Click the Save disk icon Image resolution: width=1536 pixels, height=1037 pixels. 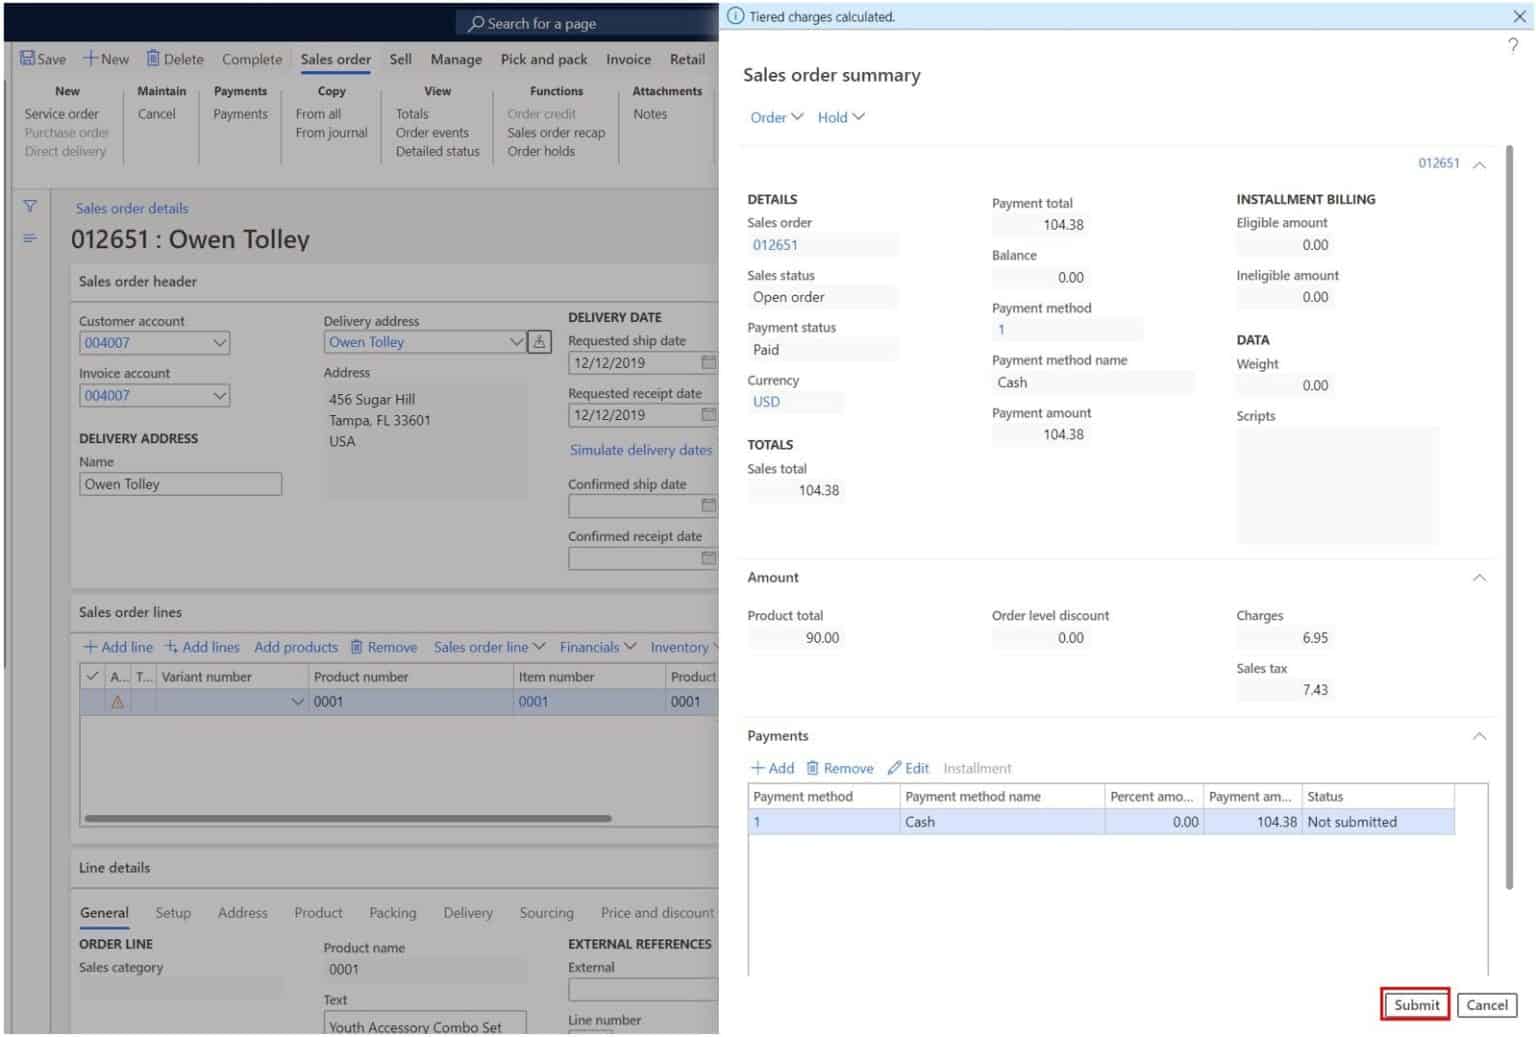[x=27, y=59]
